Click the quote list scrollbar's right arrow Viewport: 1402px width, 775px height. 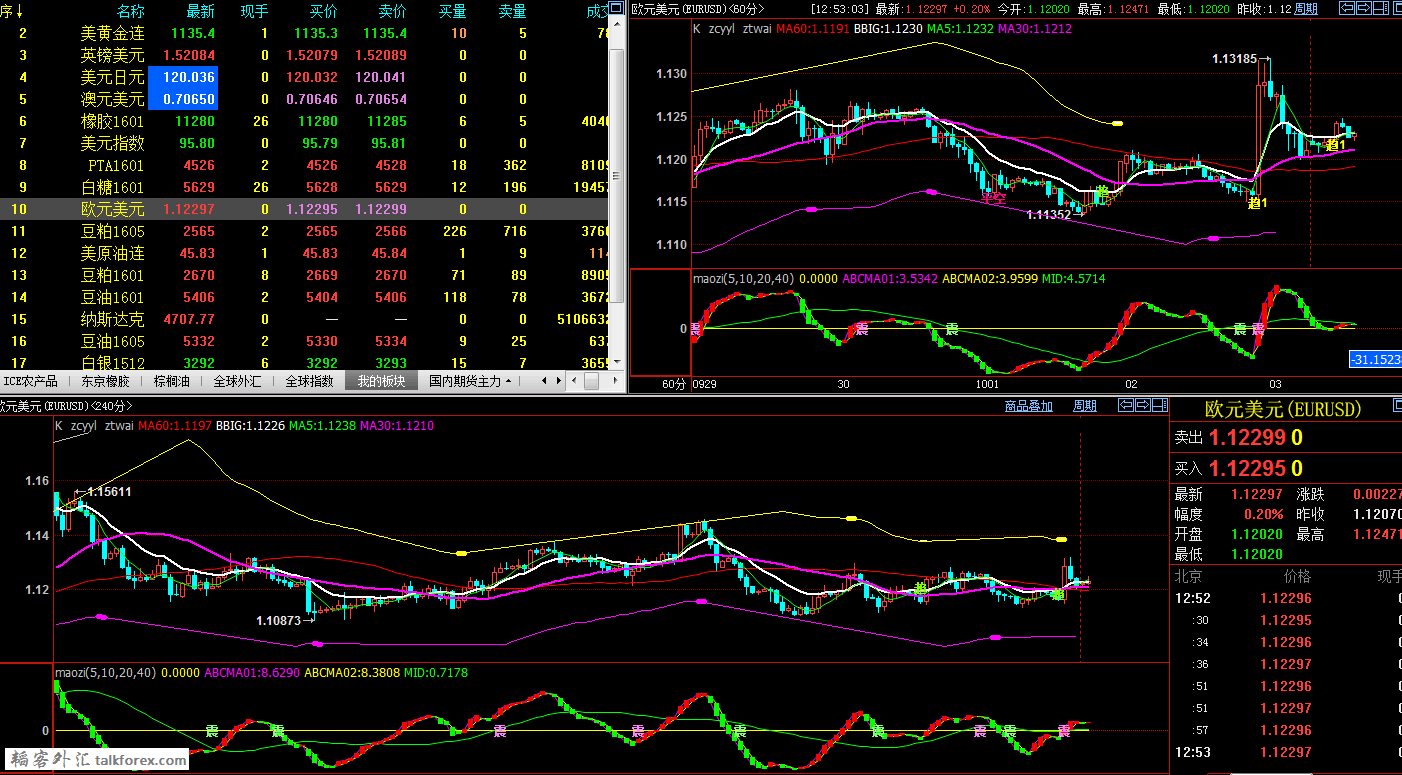[615, 381]
